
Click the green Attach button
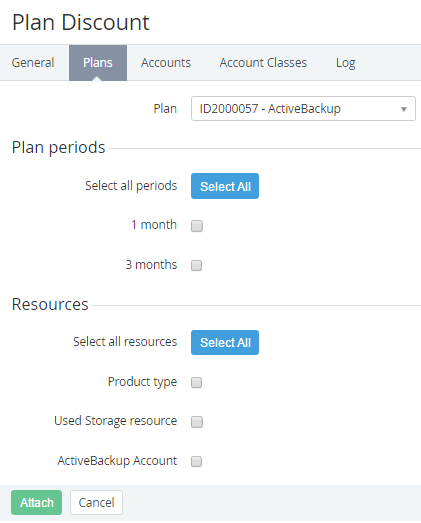(x=36, y=502)
